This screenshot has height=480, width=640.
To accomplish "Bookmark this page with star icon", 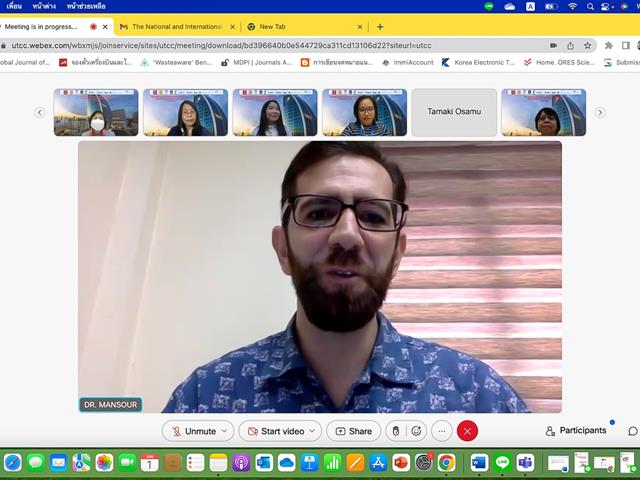I will point(587,45).
